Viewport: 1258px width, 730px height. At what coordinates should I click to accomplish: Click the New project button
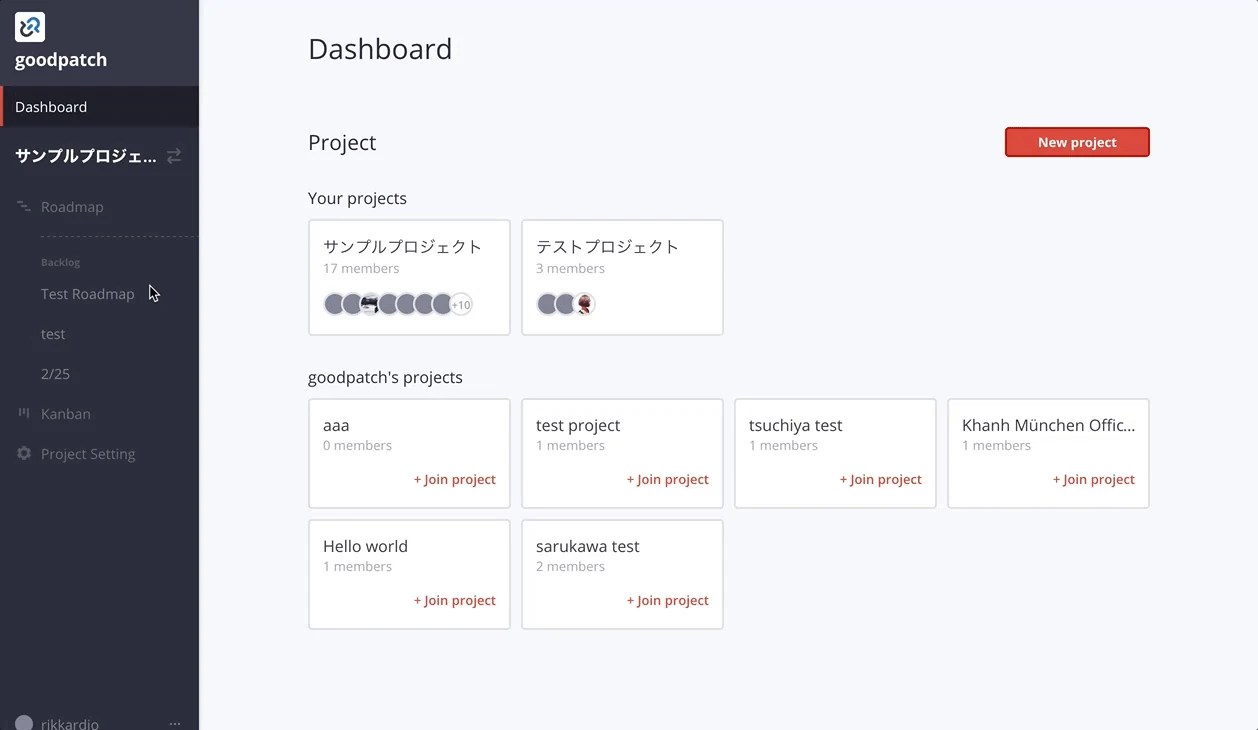[1077, 142]
